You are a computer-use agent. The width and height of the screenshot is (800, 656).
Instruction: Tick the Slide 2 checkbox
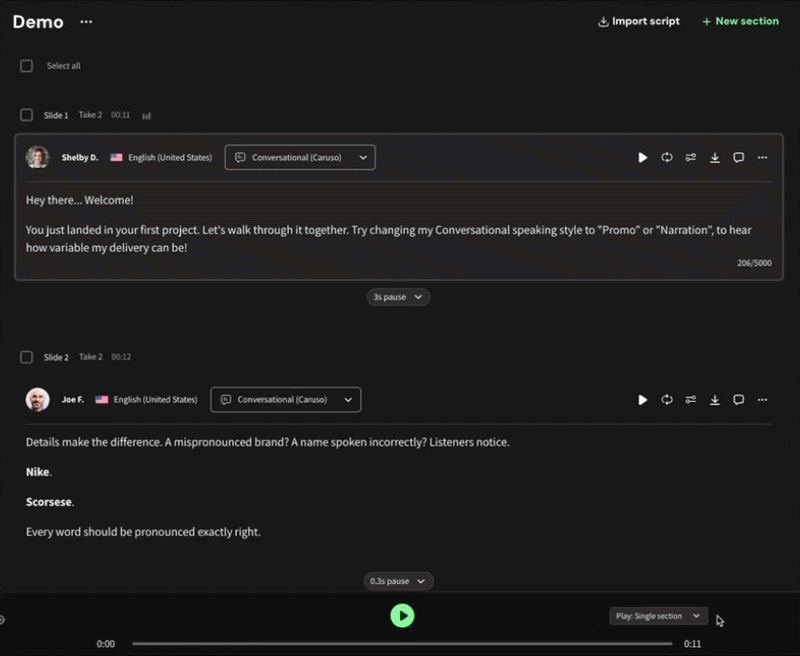[27, 357]
